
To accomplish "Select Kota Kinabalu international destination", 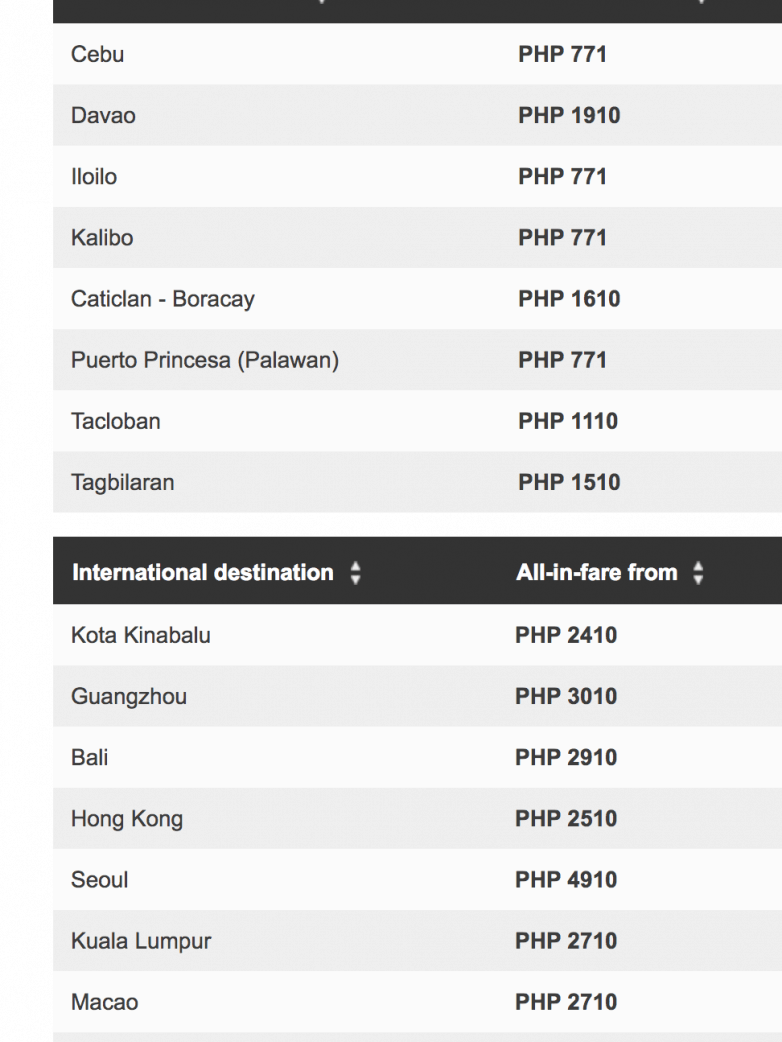I will 141,635.
